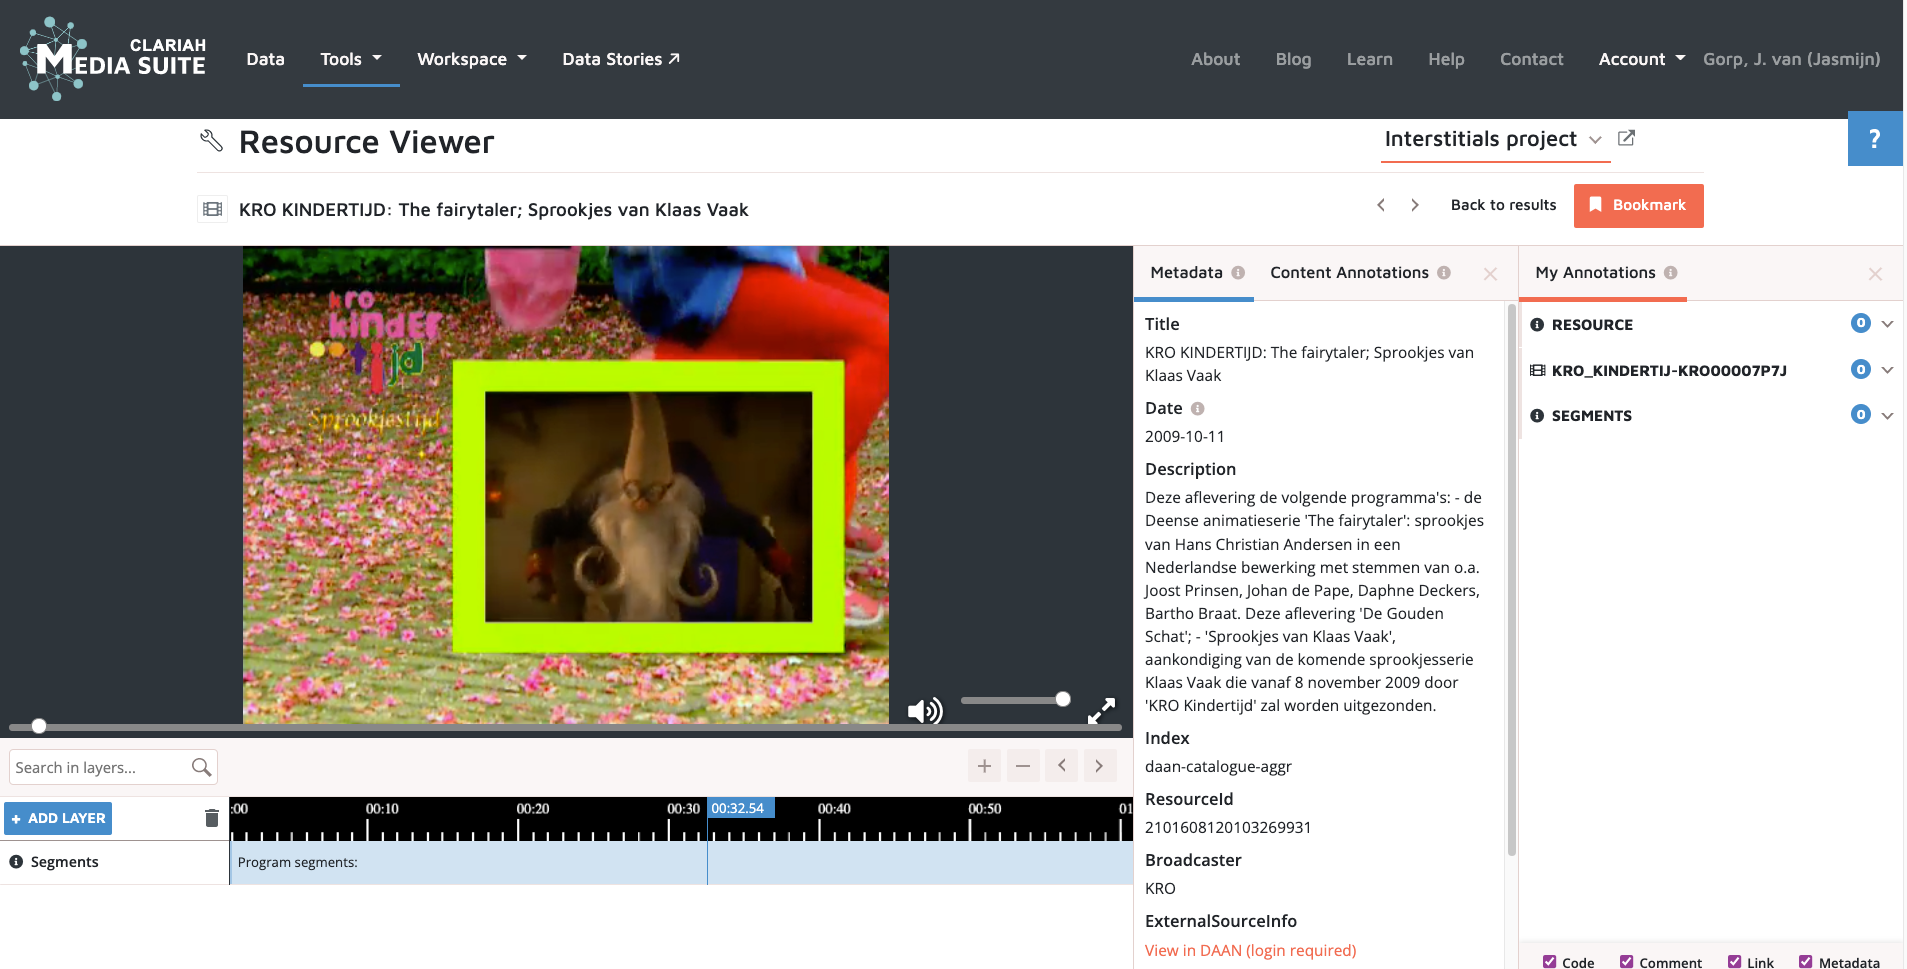Zoom out timeline with minus icon
The width and height of the screenshot is (1907, 969).
[x=1022, y=766]
